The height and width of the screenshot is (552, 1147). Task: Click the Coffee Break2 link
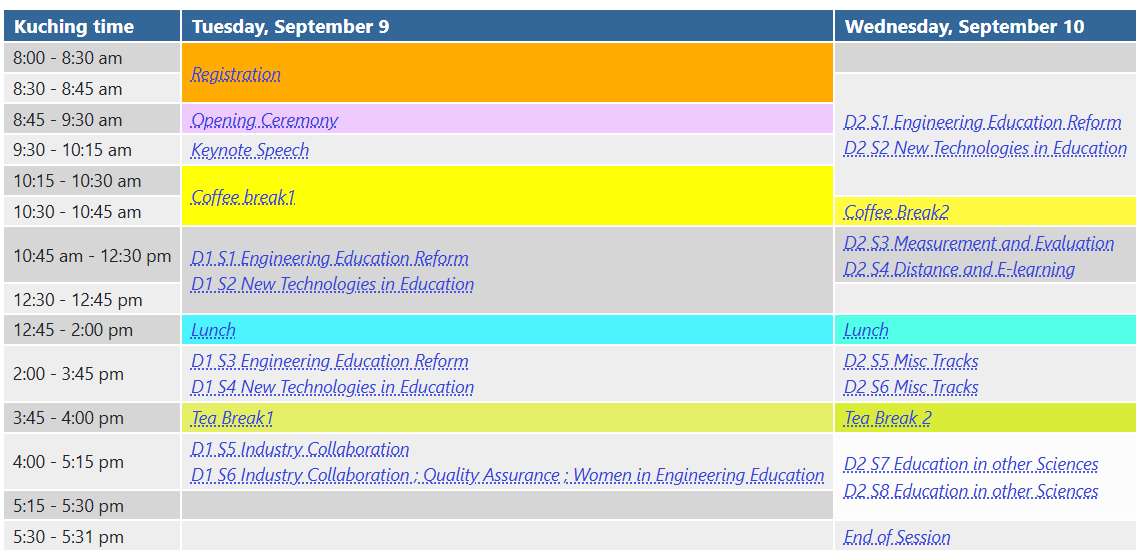(896, 212)
